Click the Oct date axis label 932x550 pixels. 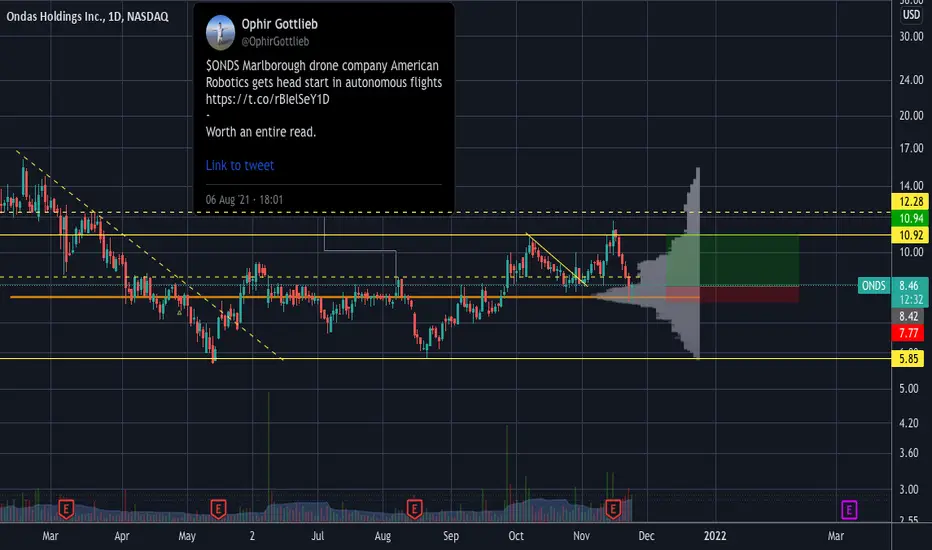pos(516,536)
